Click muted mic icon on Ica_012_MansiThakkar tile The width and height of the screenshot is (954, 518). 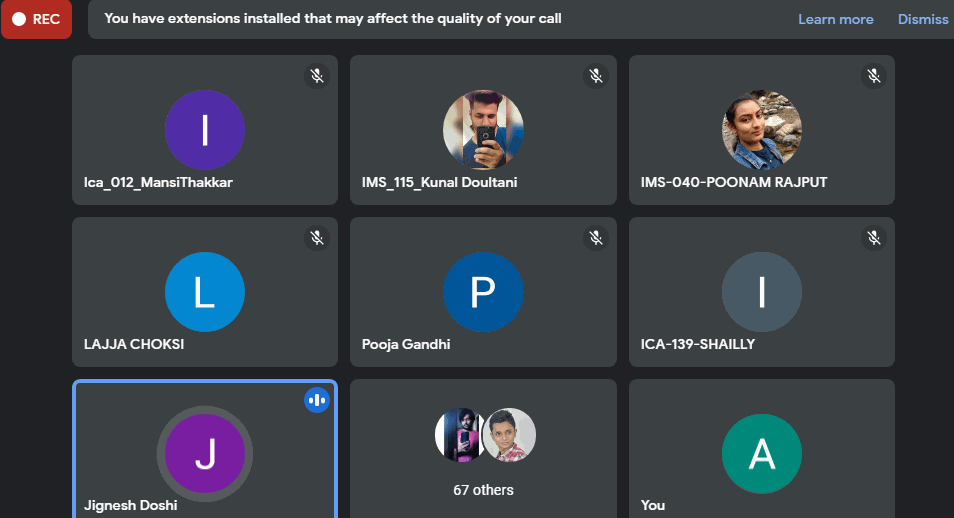point(317,76)
